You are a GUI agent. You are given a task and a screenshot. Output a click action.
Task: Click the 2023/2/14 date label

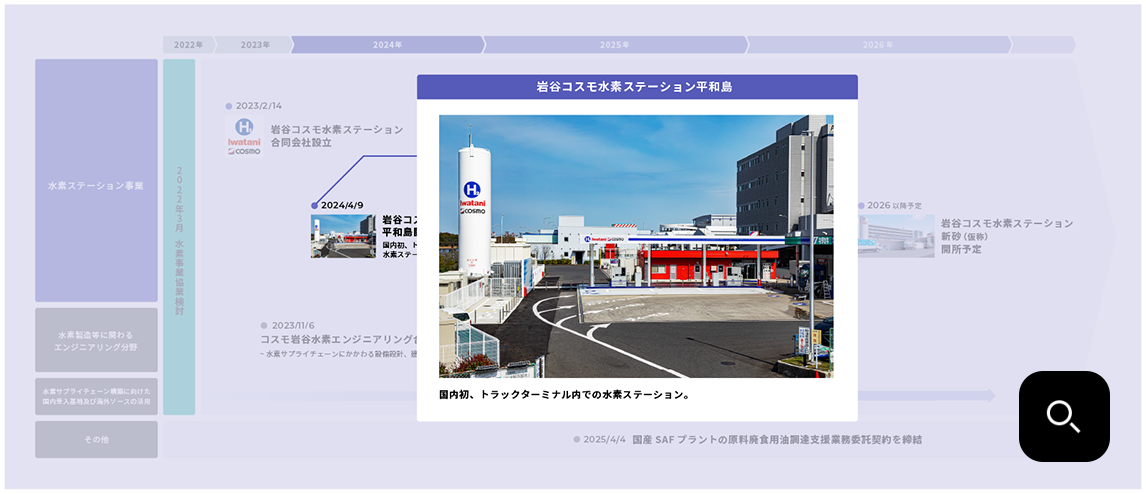click(x=259, y=106)
